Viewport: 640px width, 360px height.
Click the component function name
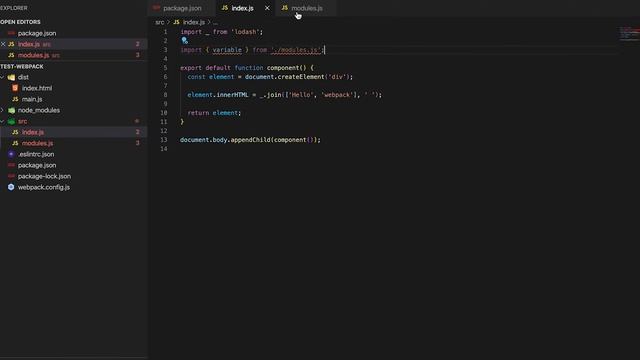pyautogui.click(x=283, y=68)
